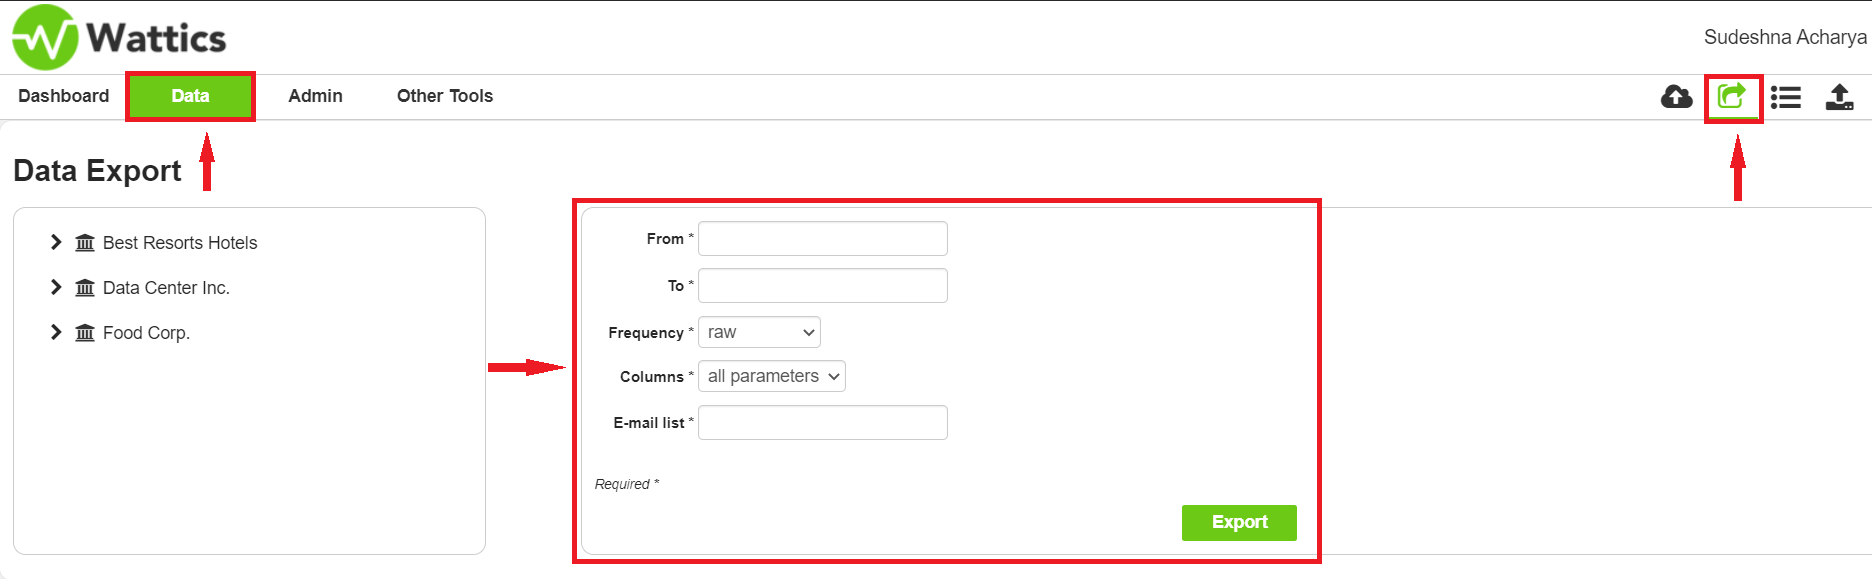Click the Data Center Inc. building icon

[85, 288]
